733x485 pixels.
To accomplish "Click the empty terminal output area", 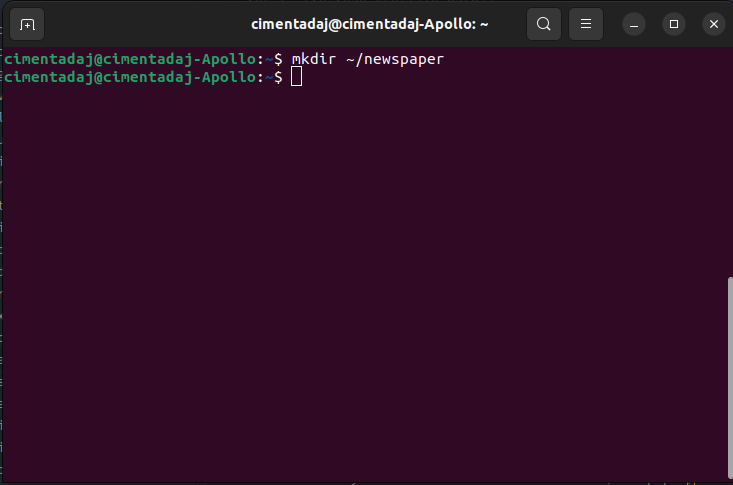I will (360, 280).
